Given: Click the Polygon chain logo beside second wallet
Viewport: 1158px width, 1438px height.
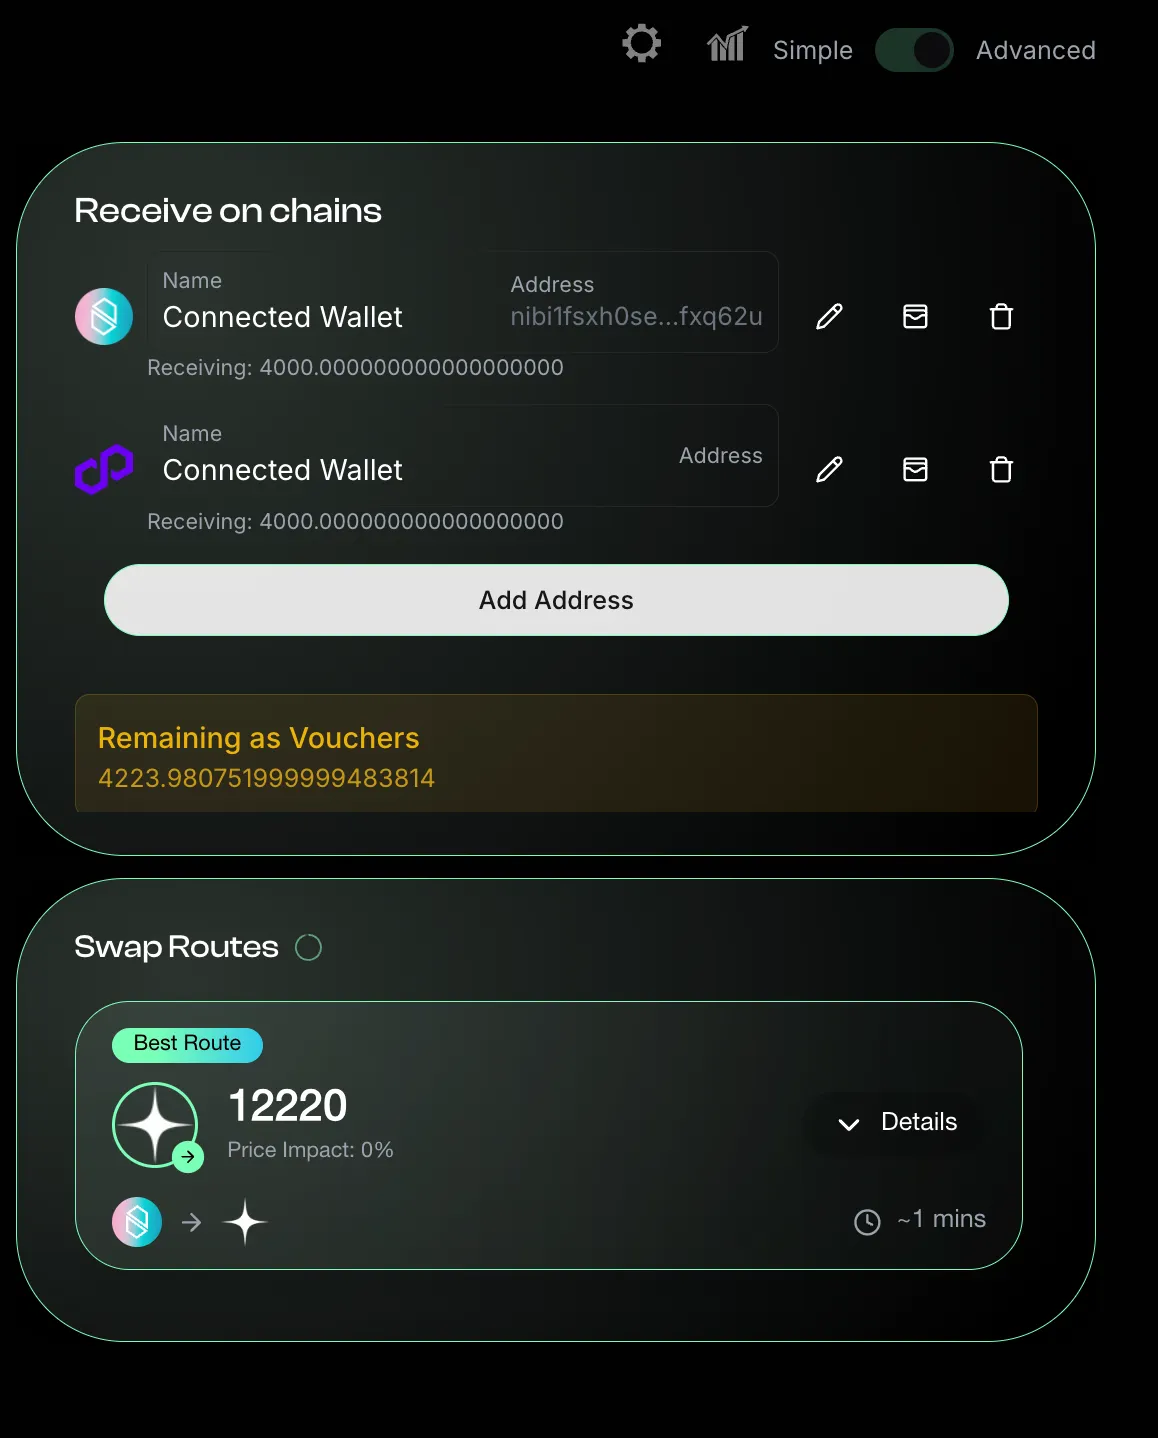Looking at the screenshot, I should [104, 470].
